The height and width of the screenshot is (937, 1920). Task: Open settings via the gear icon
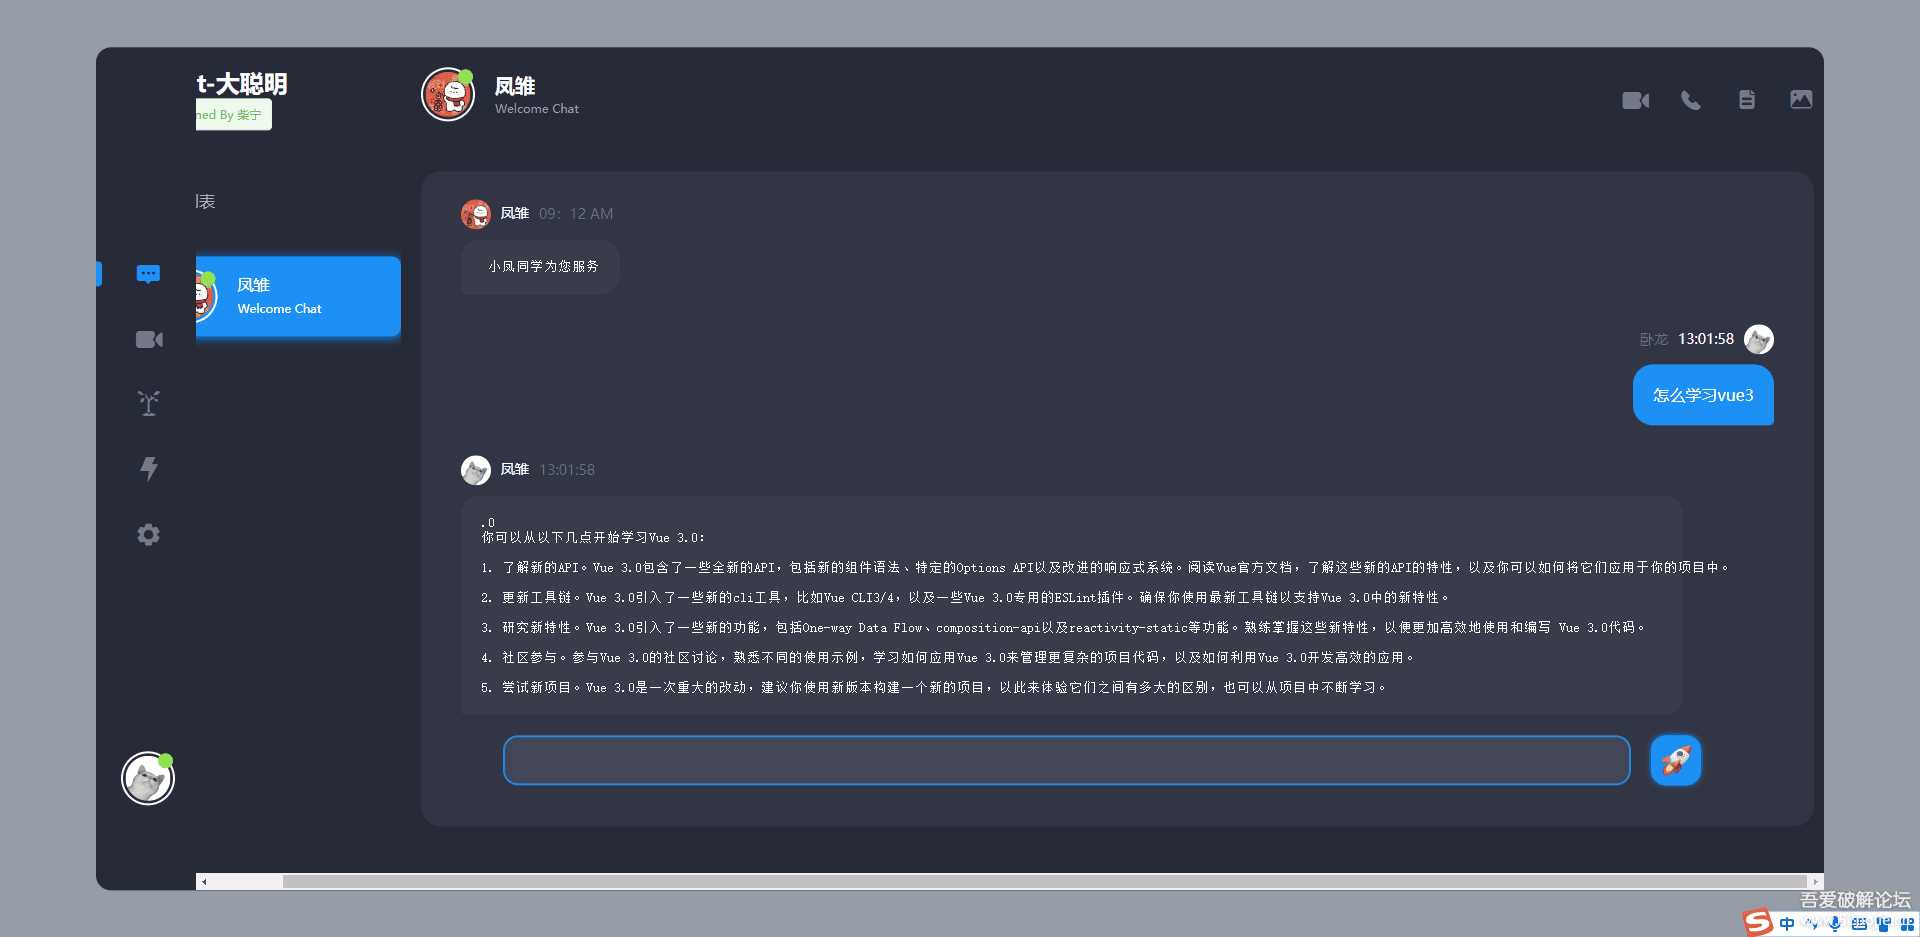[148, 534]
